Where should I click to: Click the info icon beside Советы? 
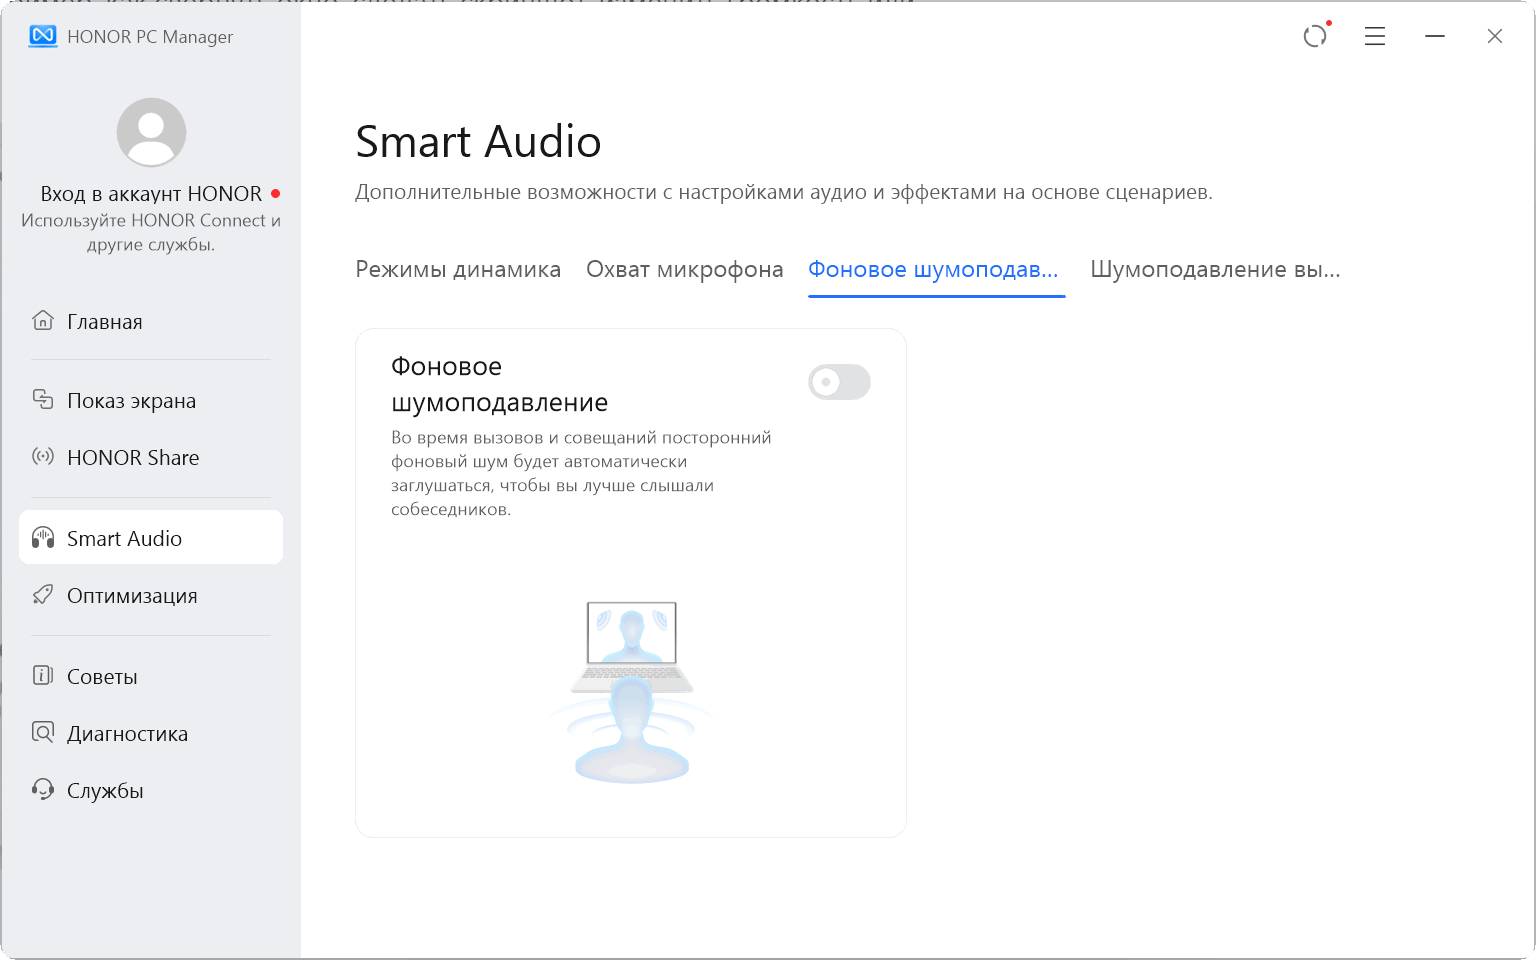point(43,676)
